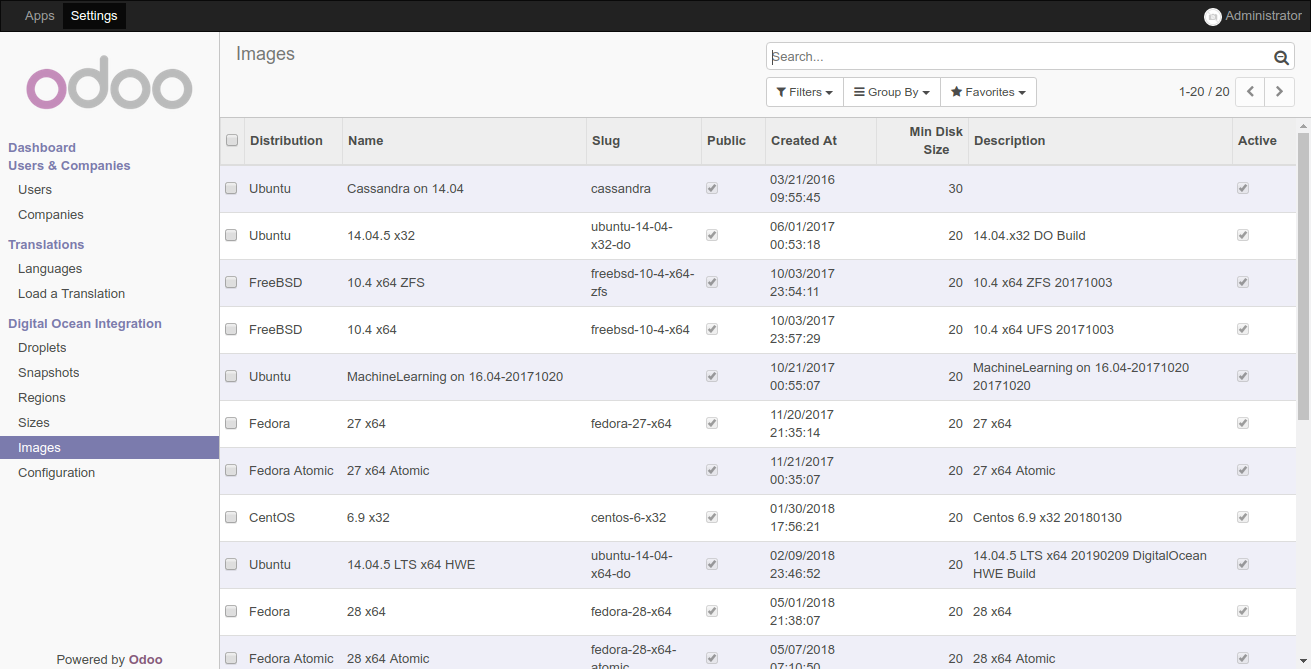The width and height of the screenshot is (1311, 669).
Task: Go to the previous page arrow
Action: pos(1250,92)
